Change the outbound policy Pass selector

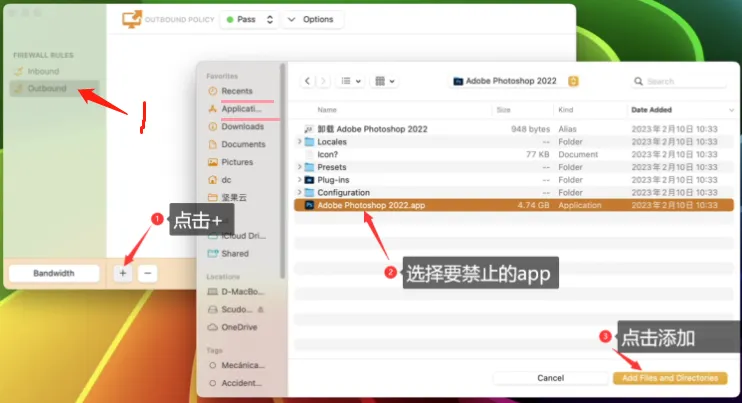249,19
